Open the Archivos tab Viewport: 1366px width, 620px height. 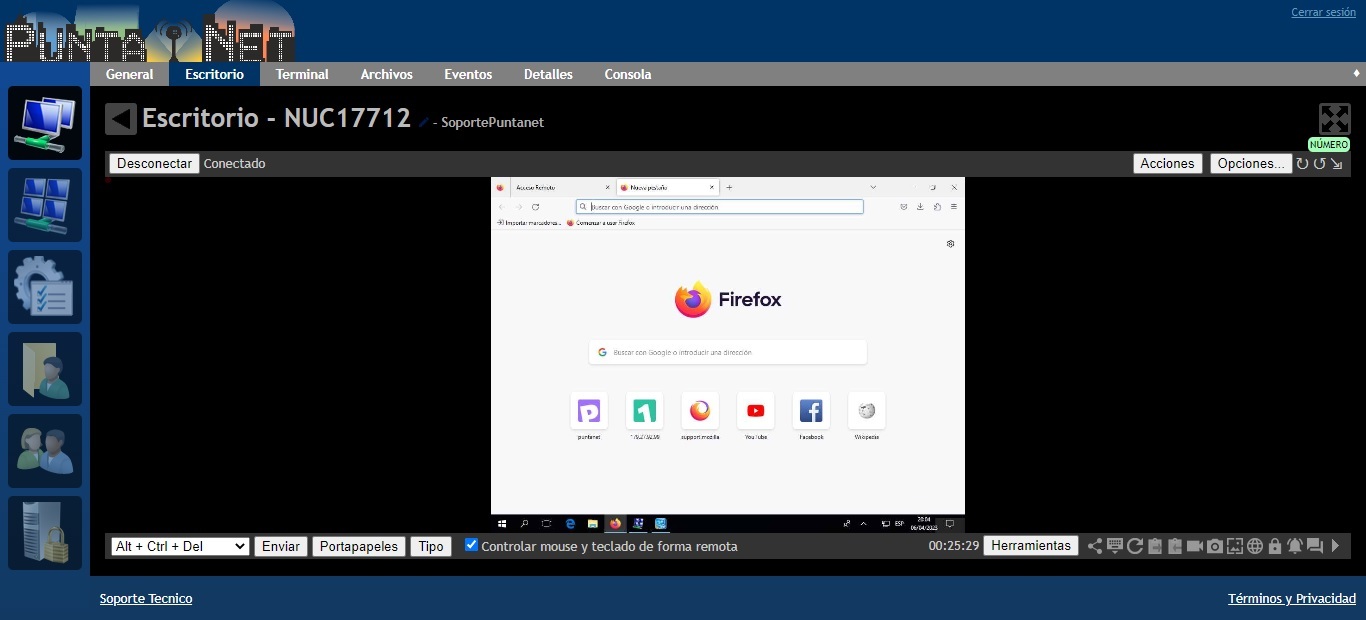pos(386,74)
